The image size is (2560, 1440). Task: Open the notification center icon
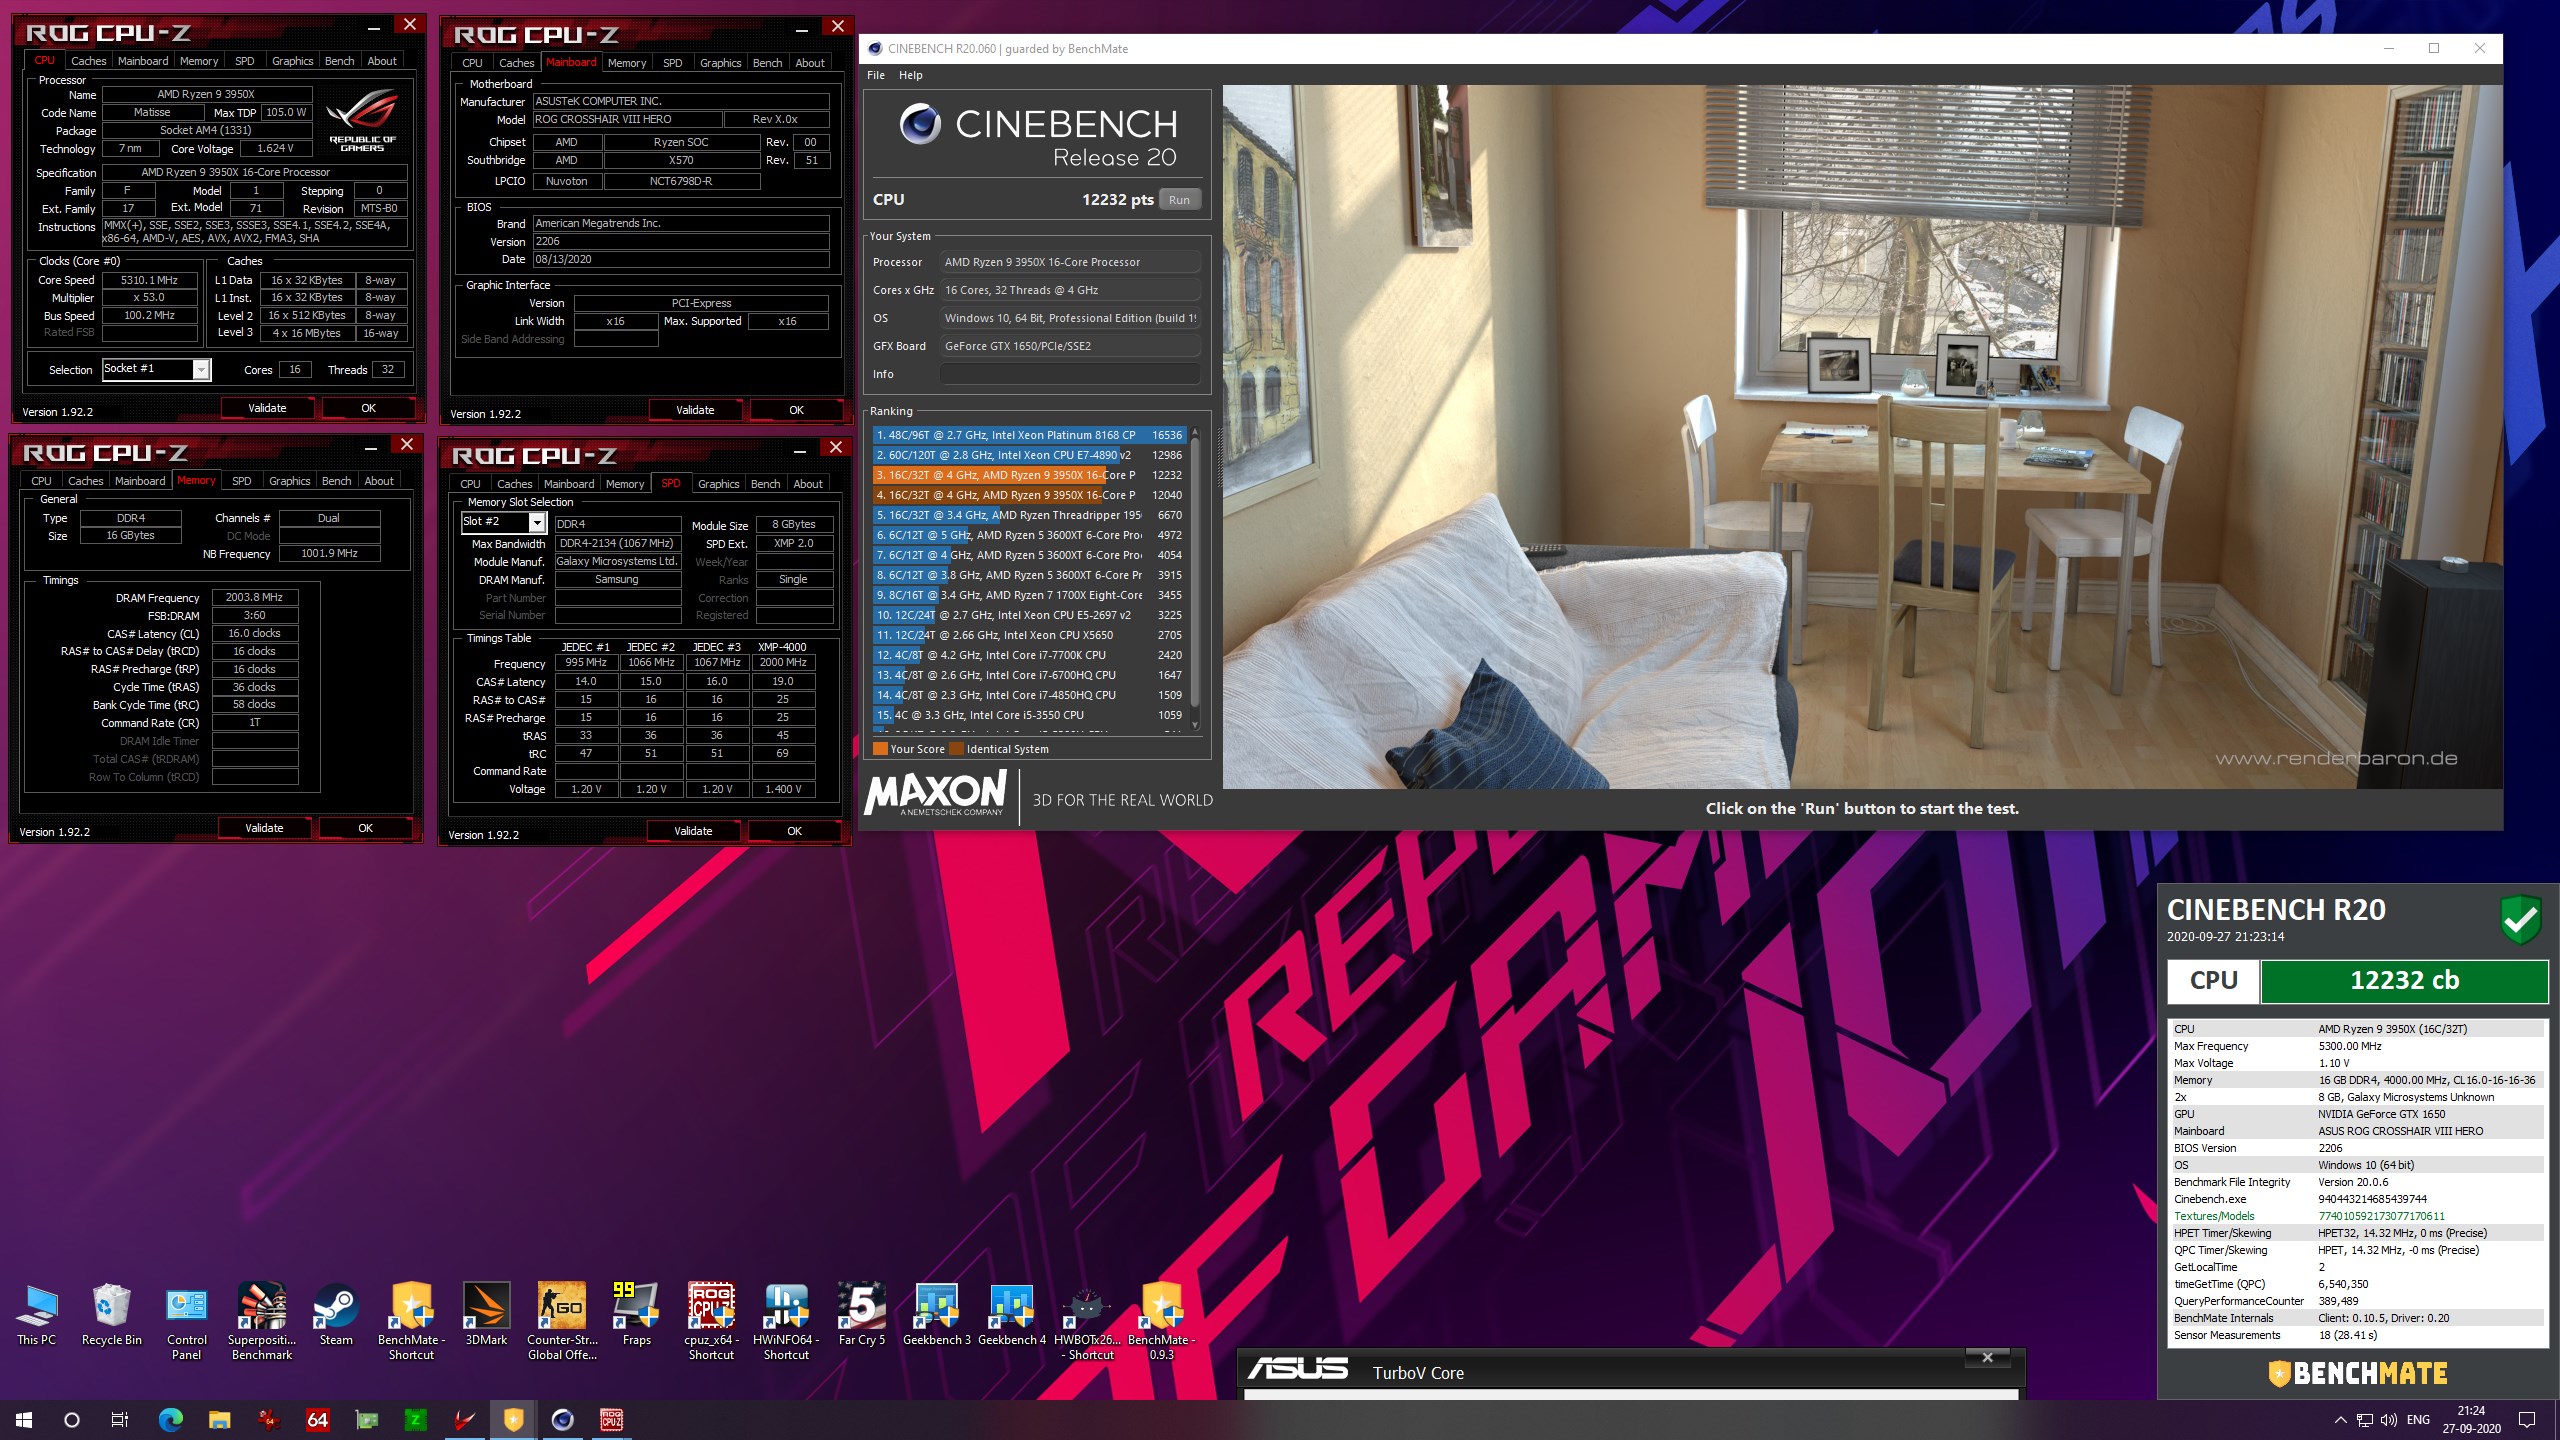[2527, 1420]
